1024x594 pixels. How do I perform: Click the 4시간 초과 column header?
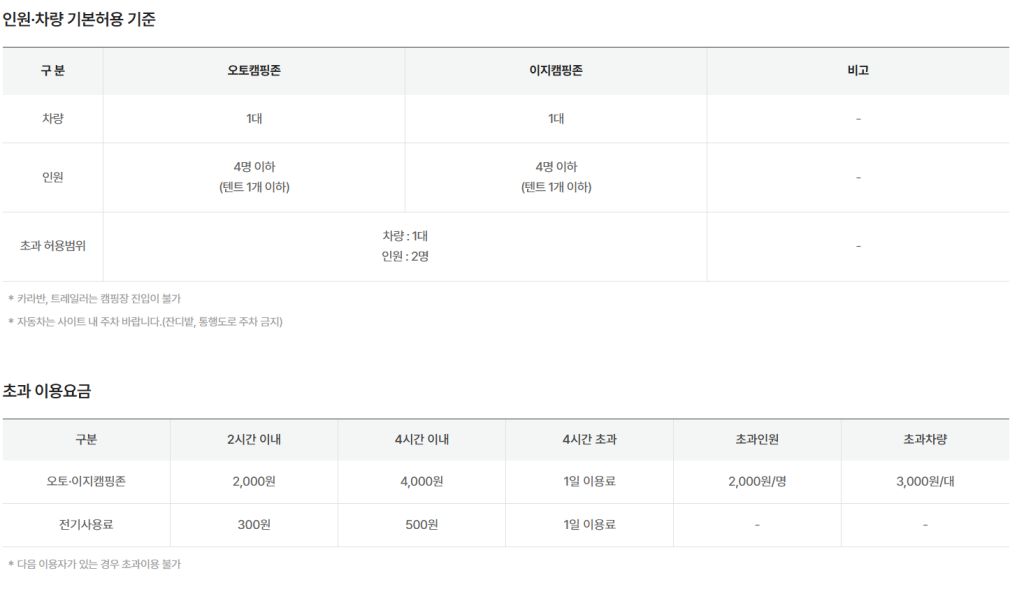coord(590,439)
